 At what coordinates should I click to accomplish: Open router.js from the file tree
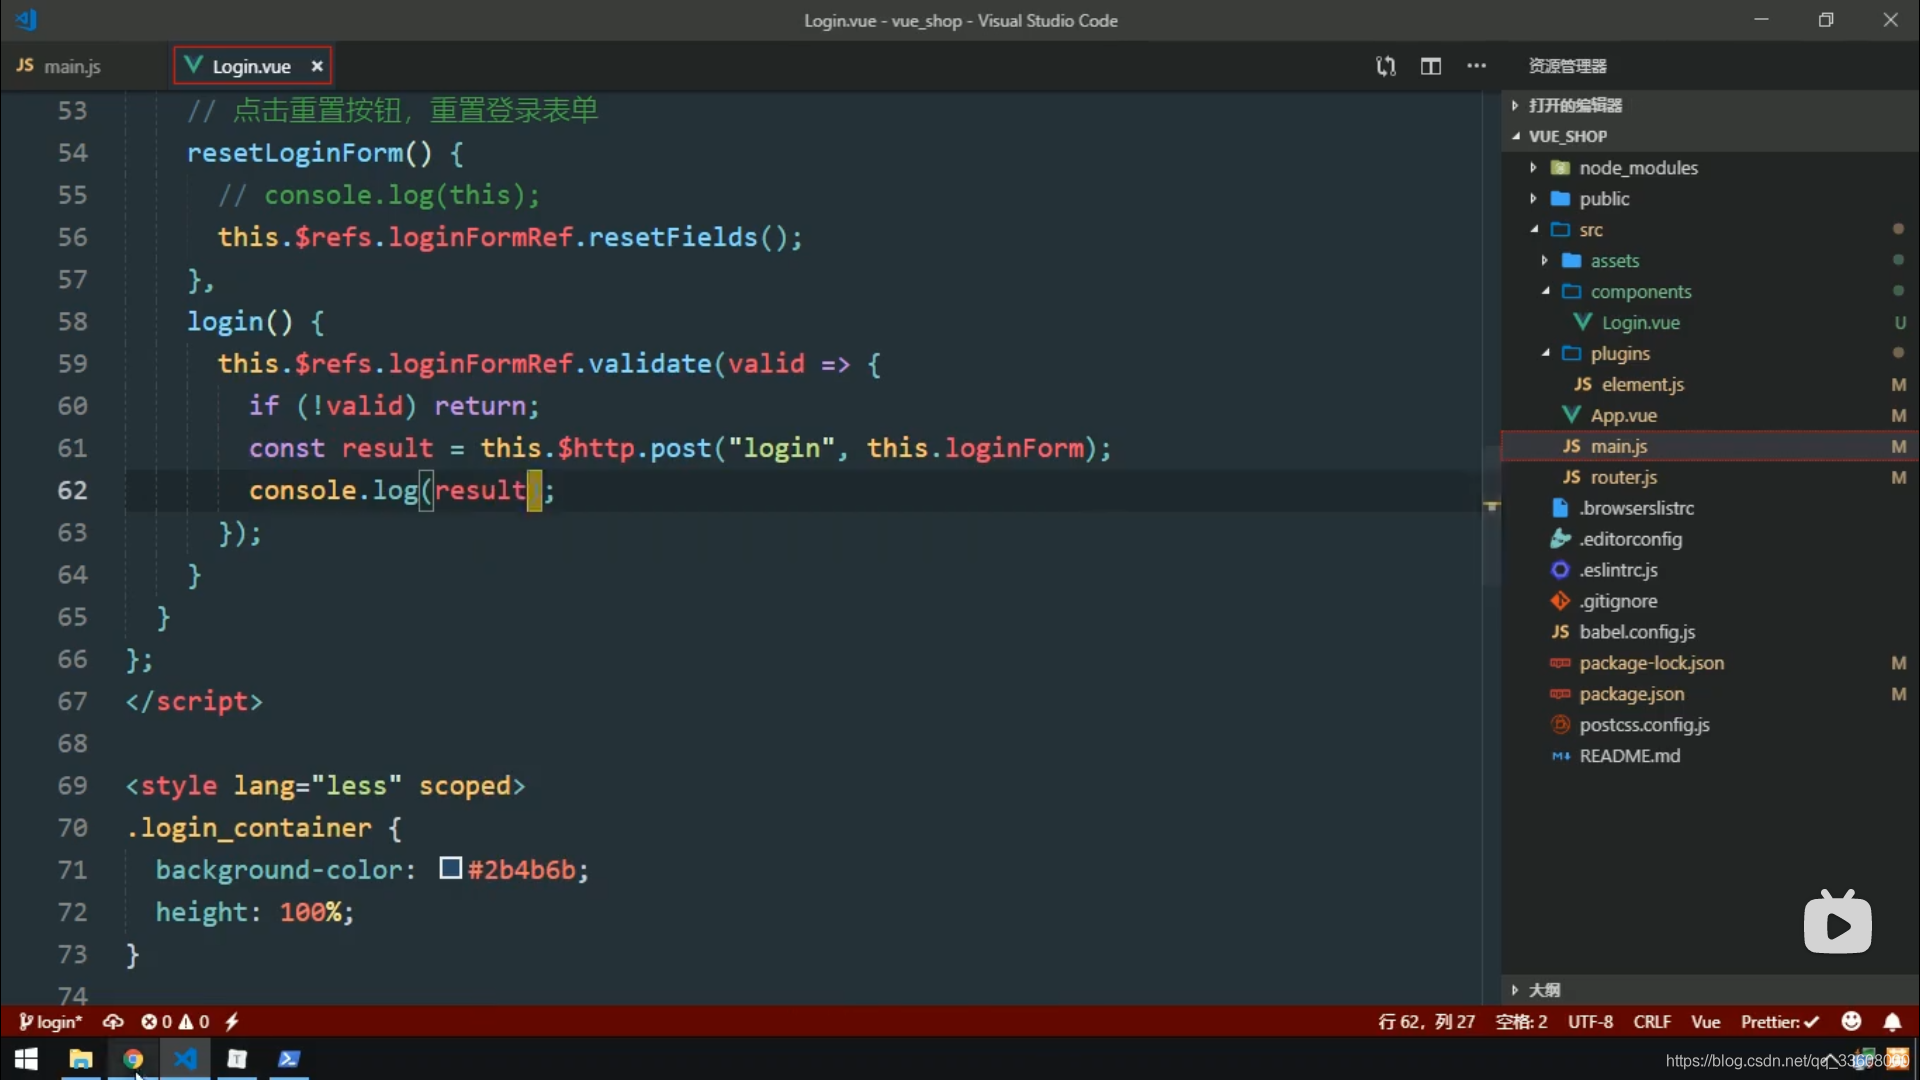[1623, 478]
